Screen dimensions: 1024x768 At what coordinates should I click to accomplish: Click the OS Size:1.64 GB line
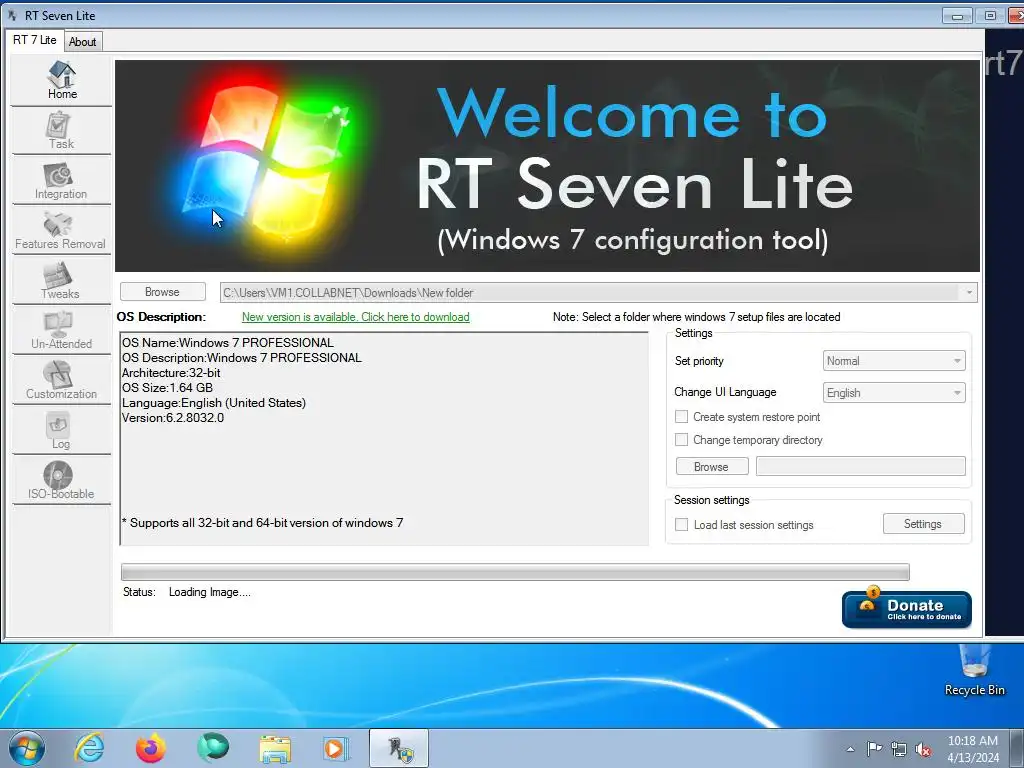click(x=167, y=388)
